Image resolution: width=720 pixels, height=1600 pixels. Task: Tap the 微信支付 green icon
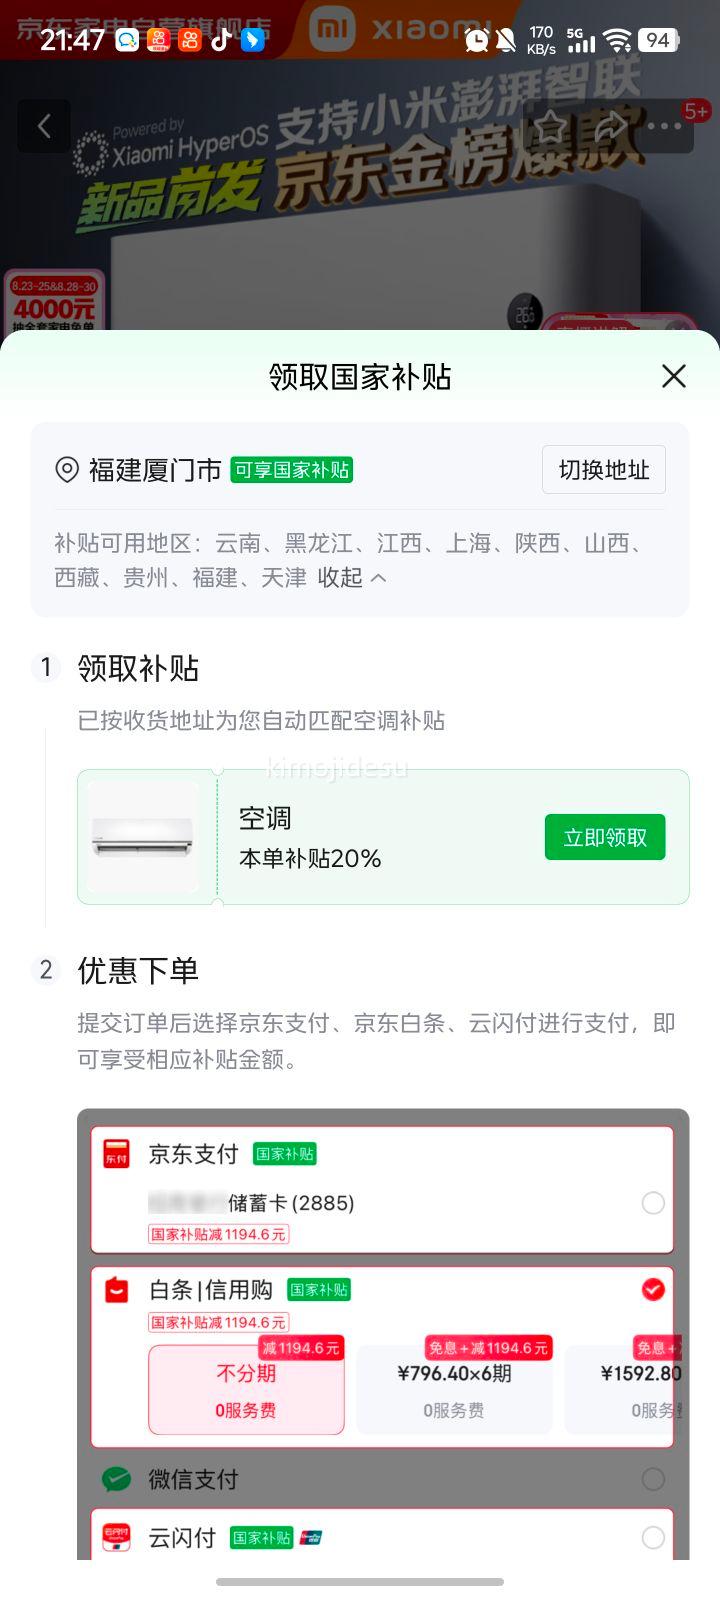(x=117, y=1479)
